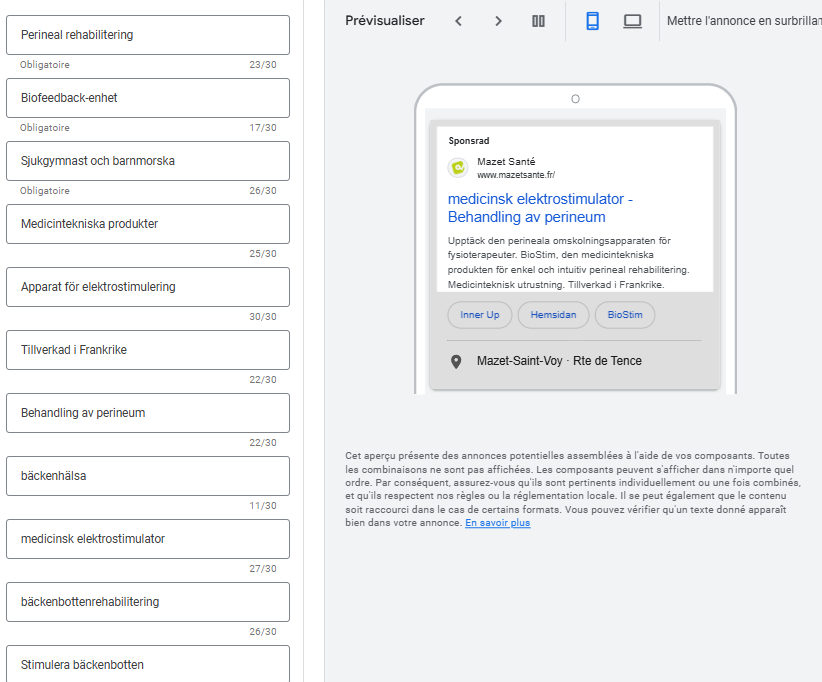Click the location pin icon
Viewport: 822px width, 682px height.
(456, 361)
